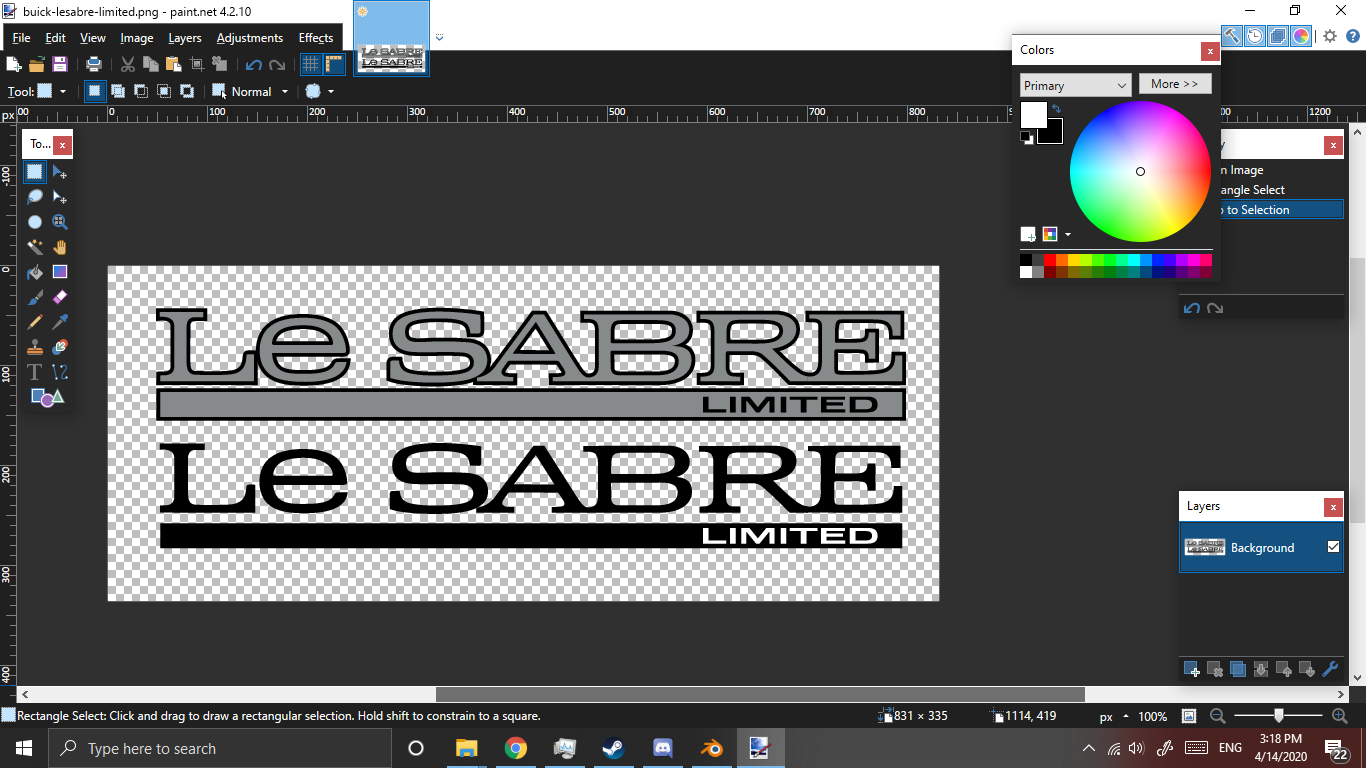Open the Adjustments menu
Viewport: 1366px width, 768px height.
point(250,38)
